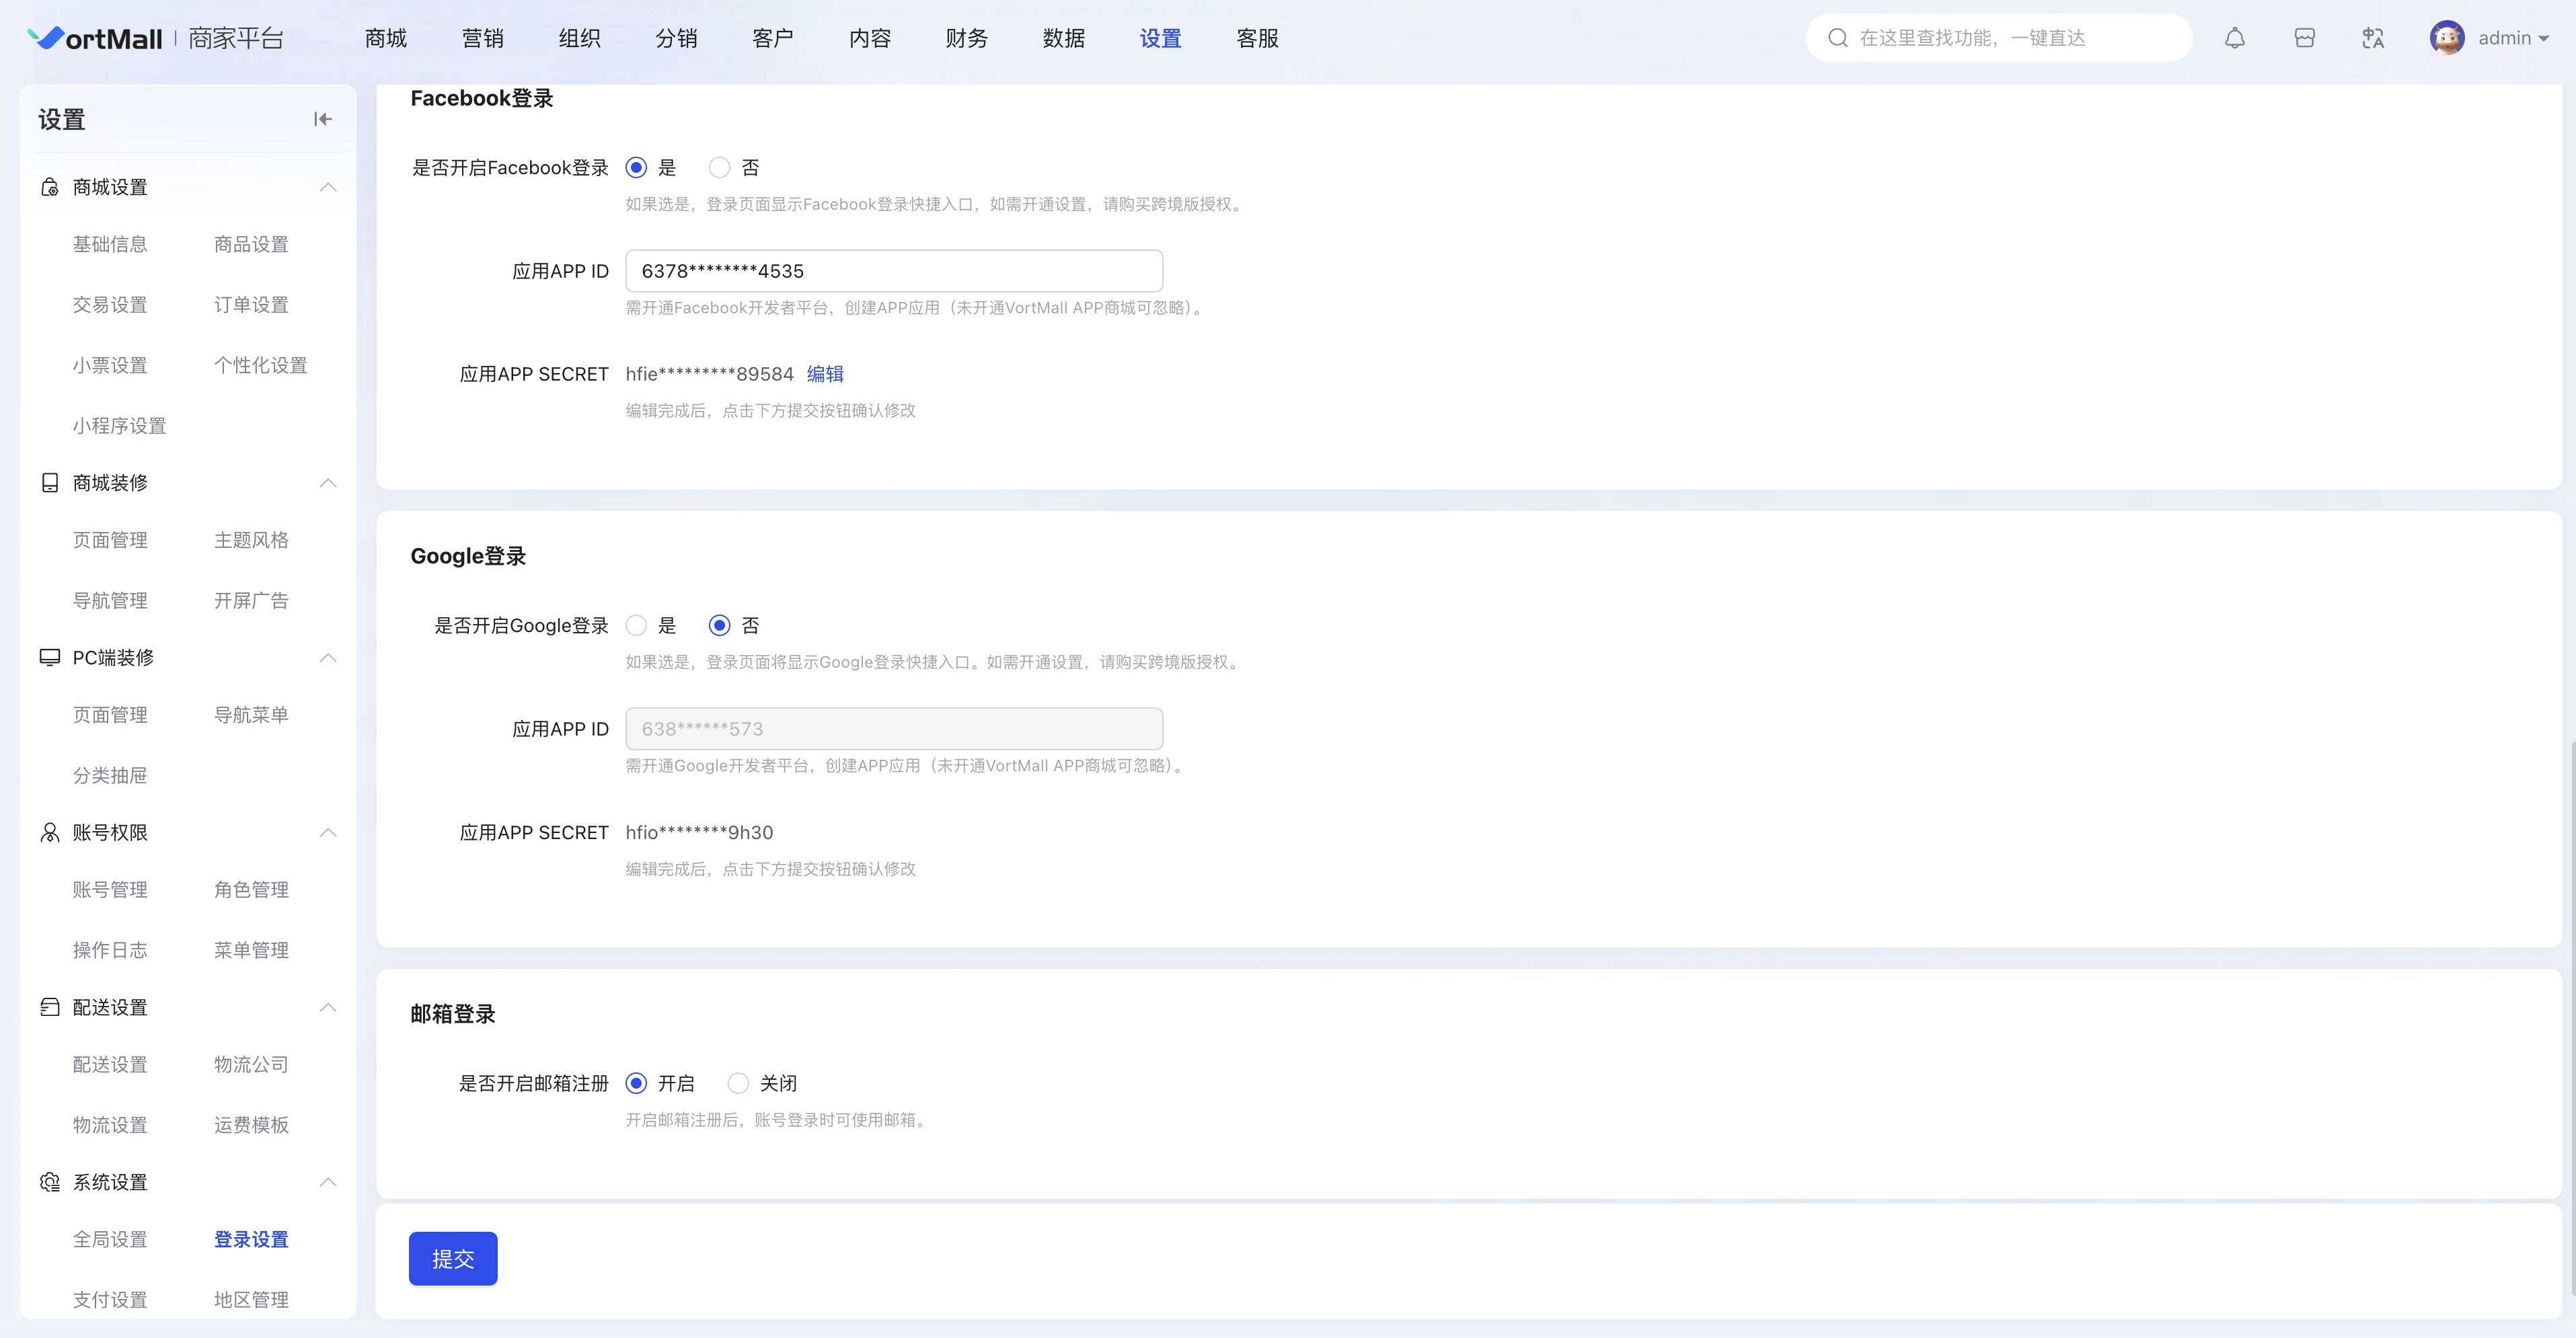Open the 营销 top menu

482,38
